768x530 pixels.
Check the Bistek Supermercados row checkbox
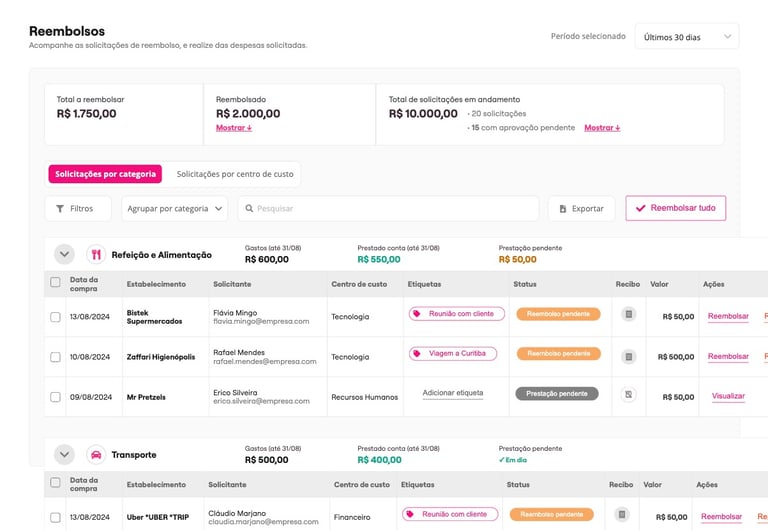click(55, 317)
